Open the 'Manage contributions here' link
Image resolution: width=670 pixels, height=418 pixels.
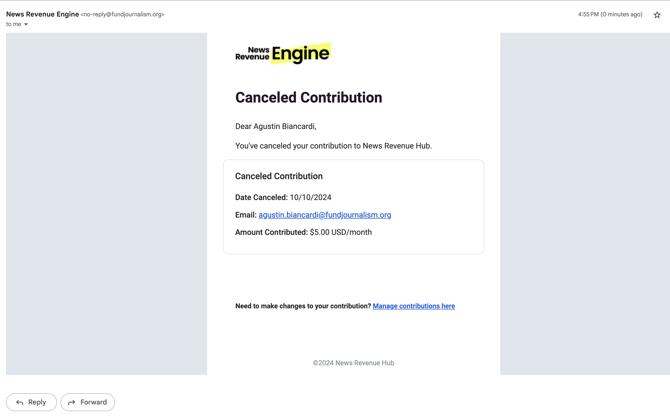(x=414, y=306)
